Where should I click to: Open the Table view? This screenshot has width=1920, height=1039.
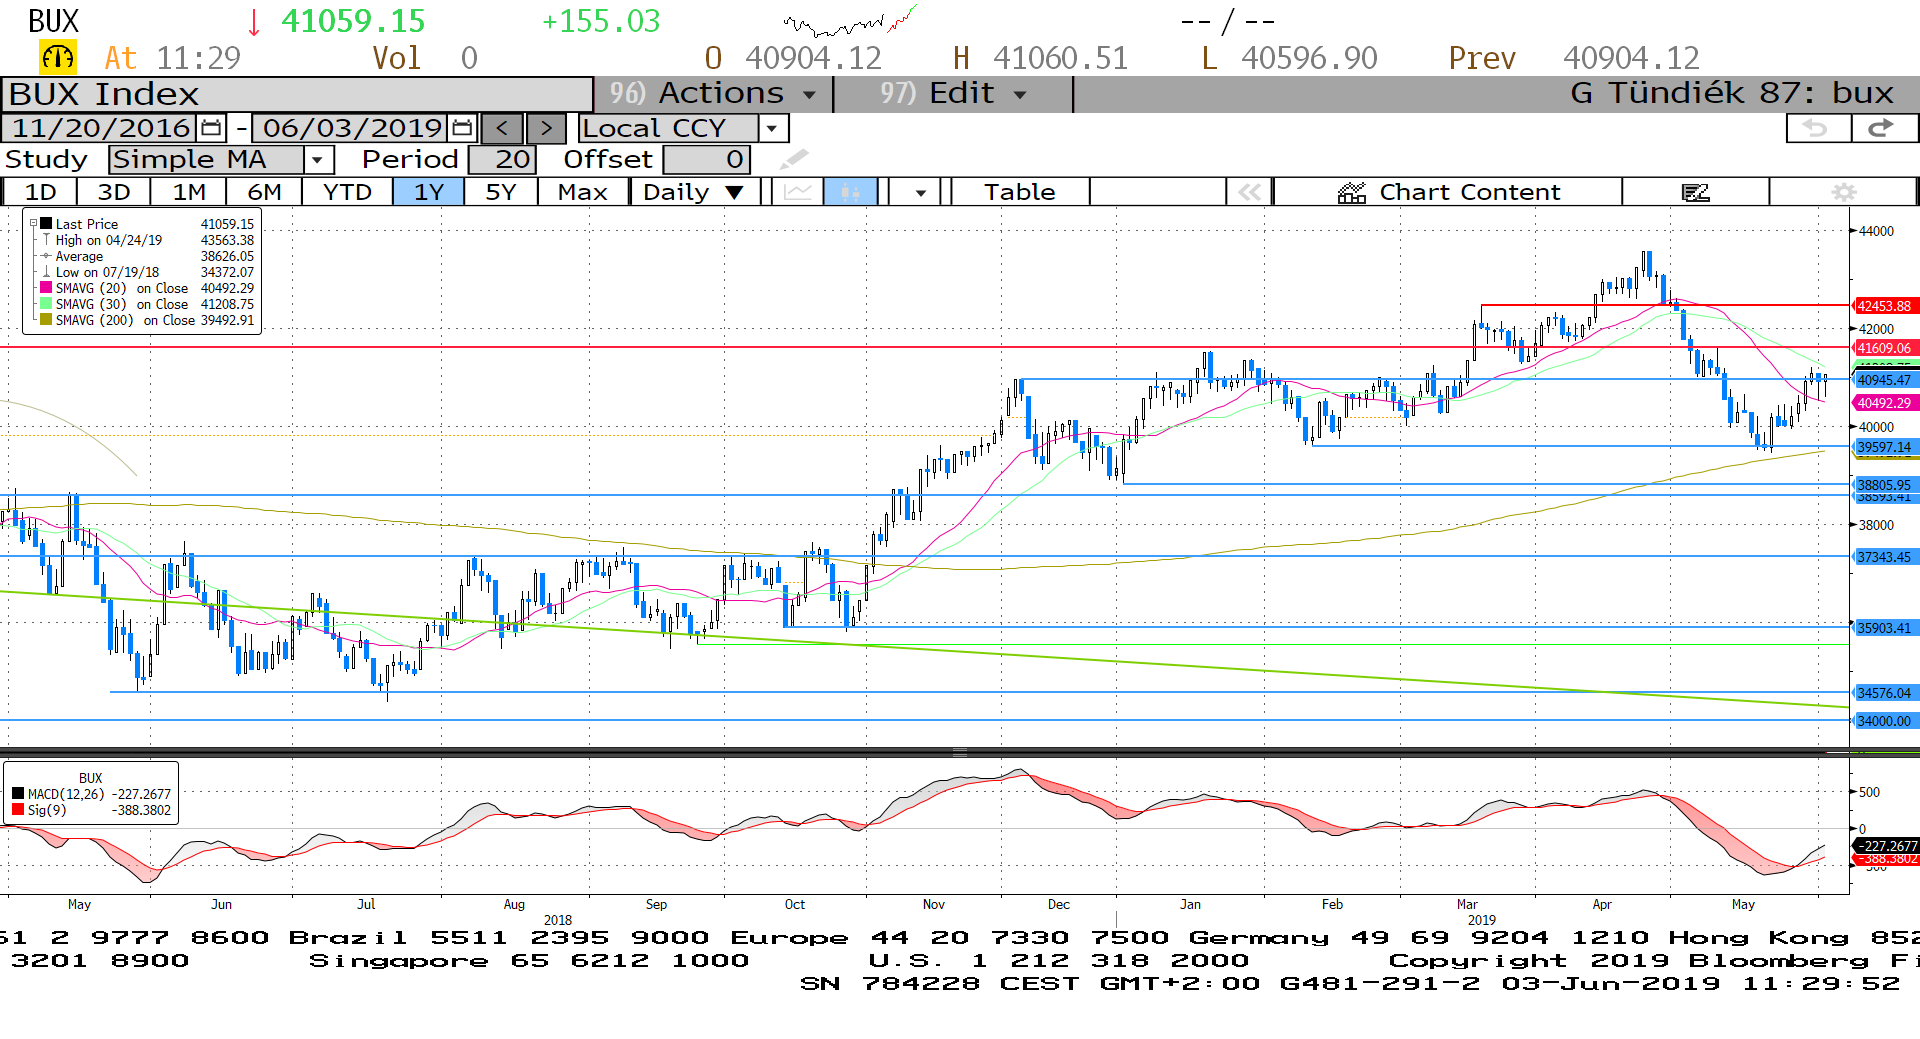(1019, 192)
